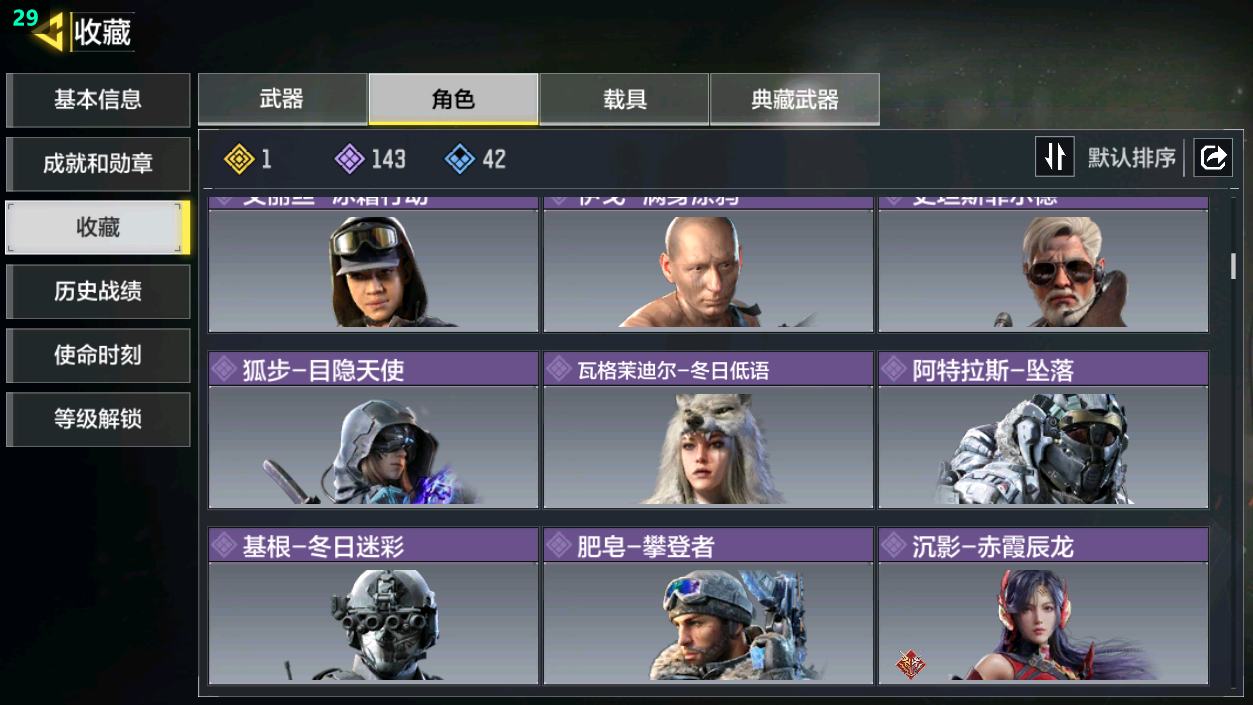Switch to the 武器 tab
Image resolution: width=1253 pixels, height=705 pixels.
pos(282,99)
